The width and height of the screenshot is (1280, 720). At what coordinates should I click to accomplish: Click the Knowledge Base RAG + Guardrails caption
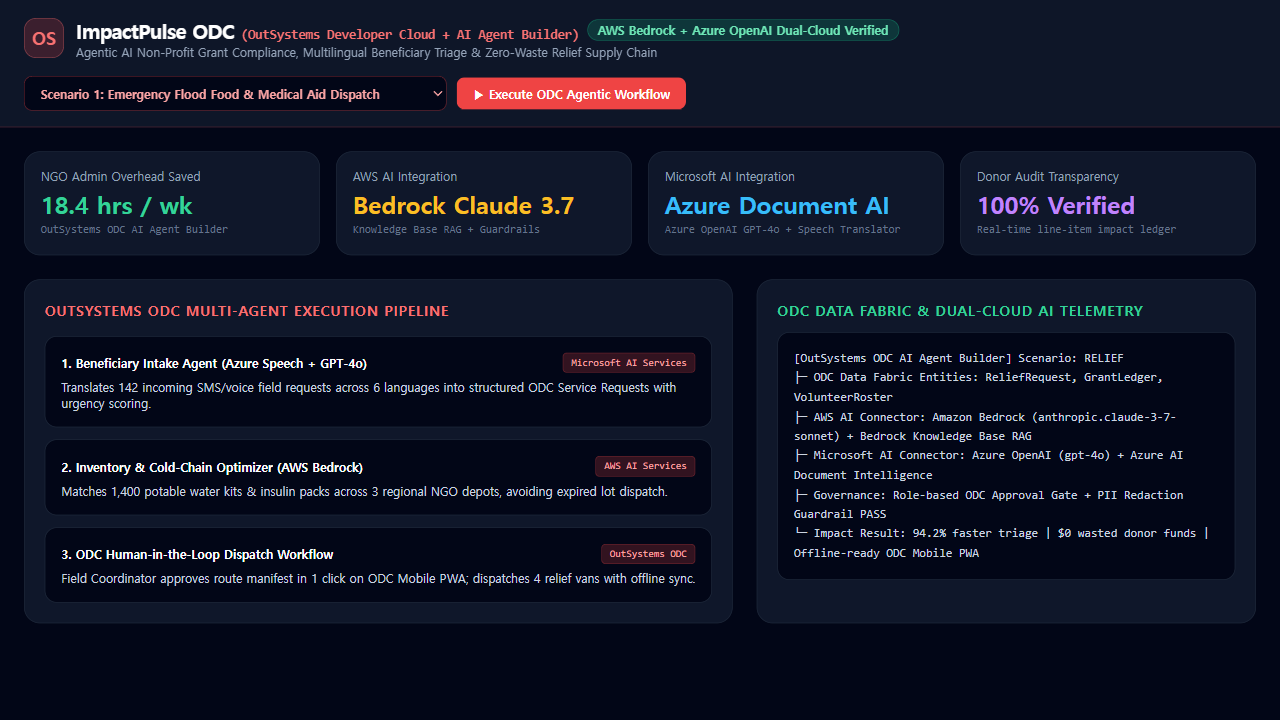coord(446,230)
